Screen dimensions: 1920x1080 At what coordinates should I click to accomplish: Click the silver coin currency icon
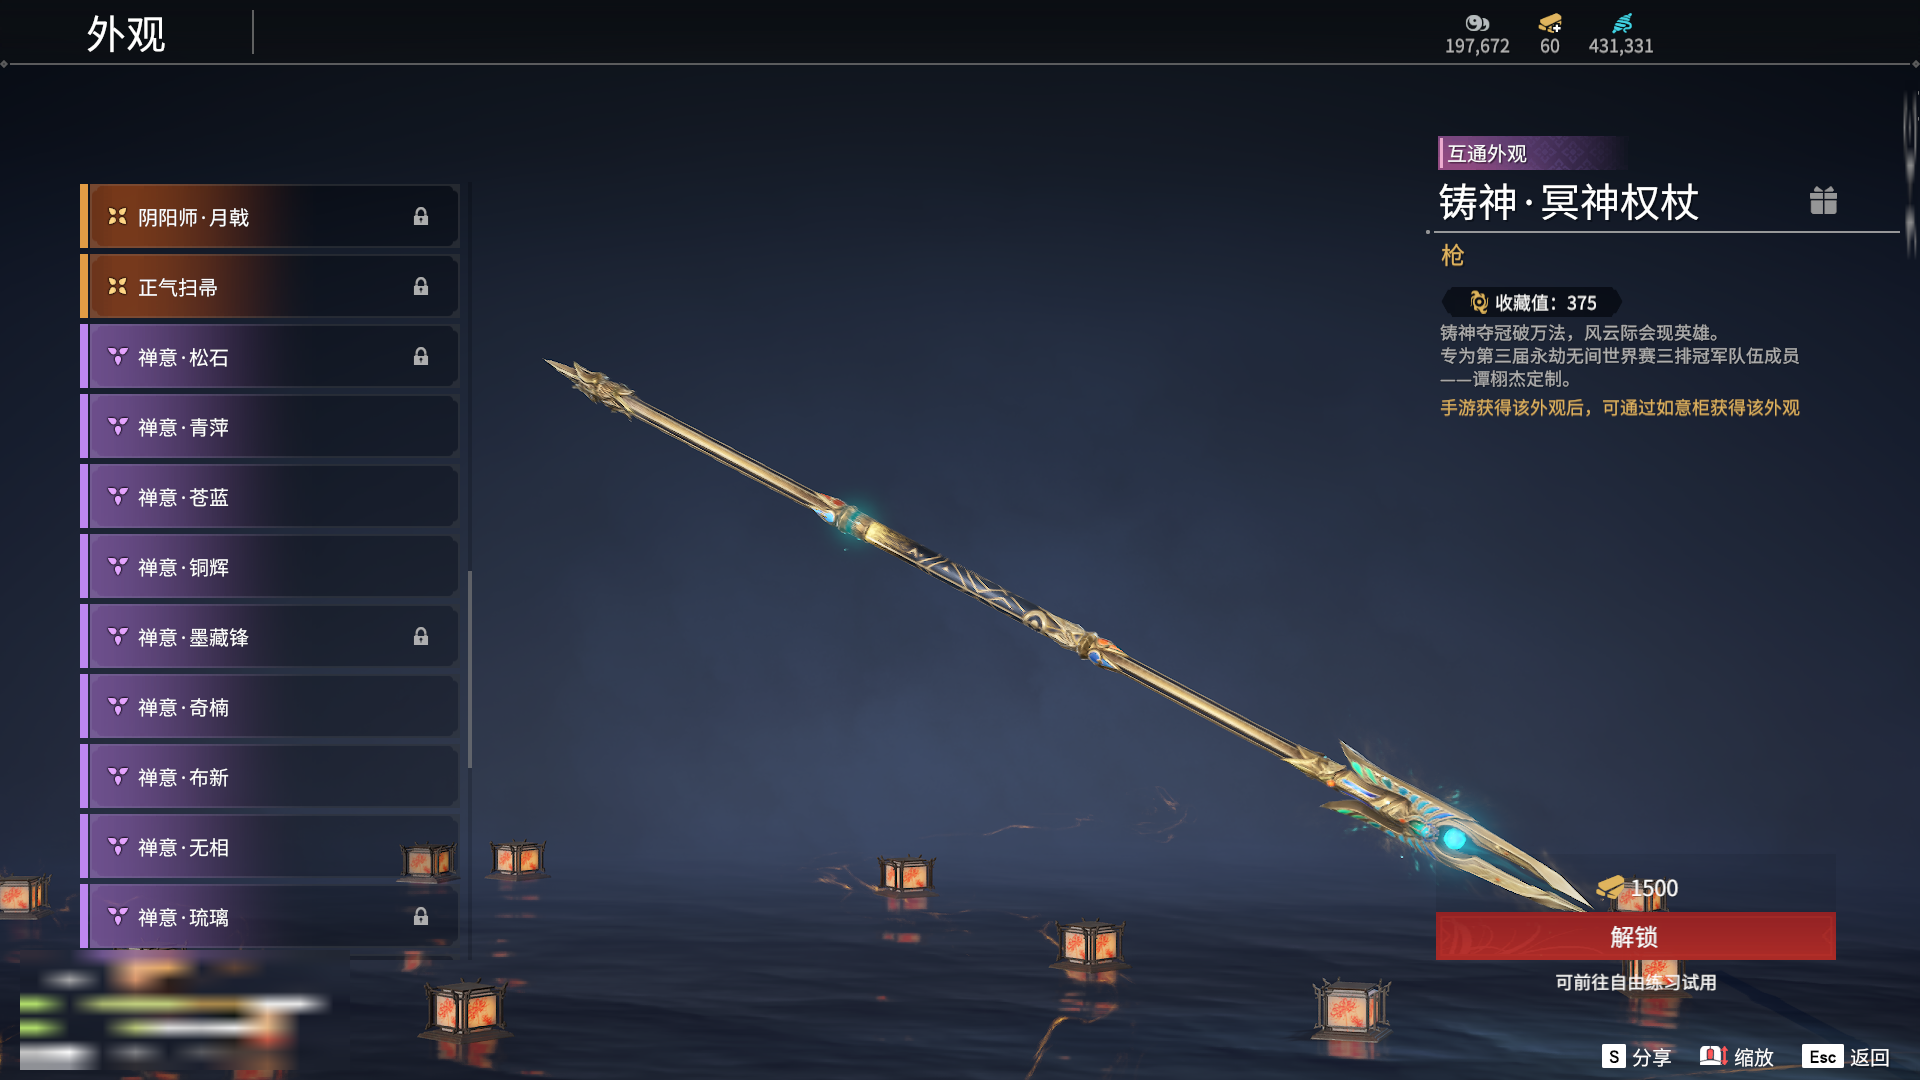click(1477, 23)
